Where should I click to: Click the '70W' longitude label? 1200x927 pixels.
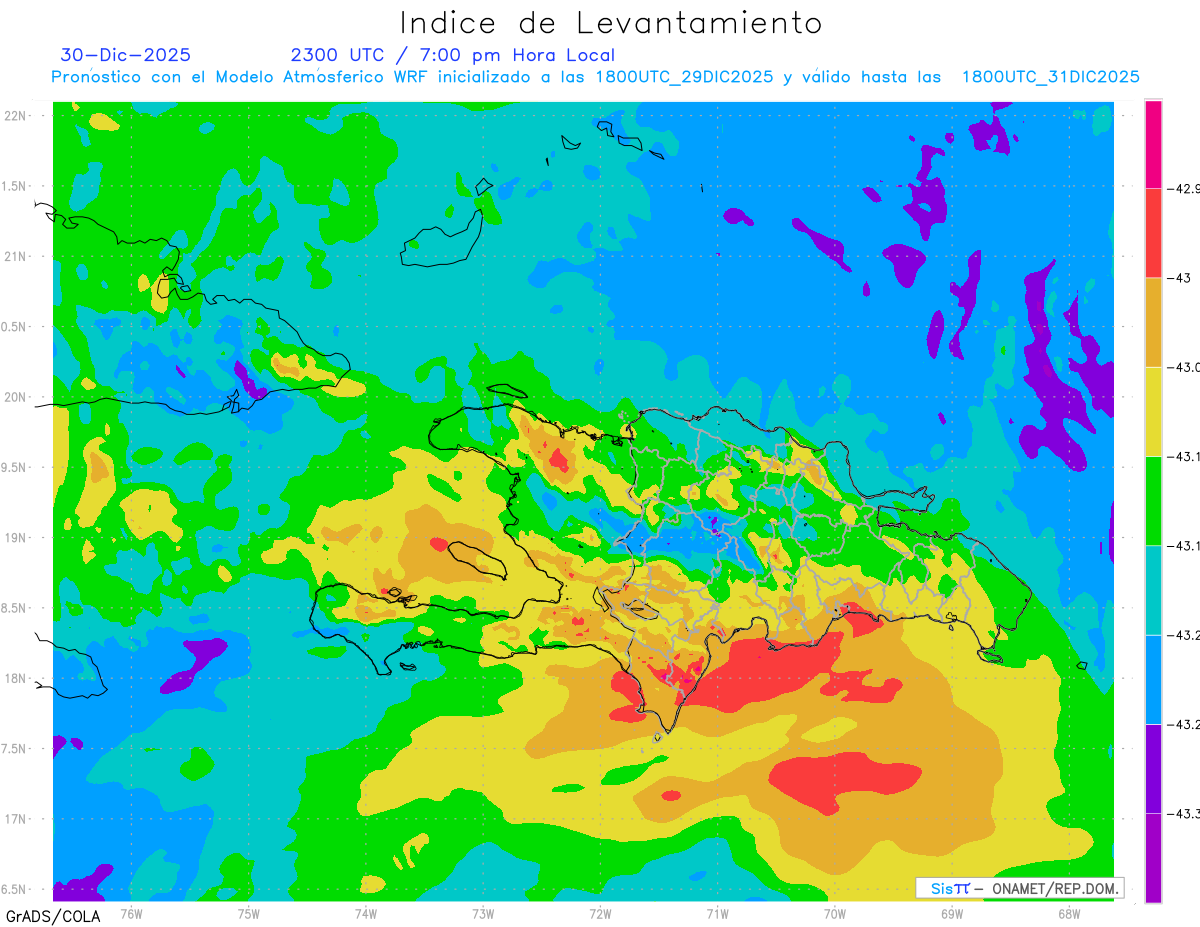(x=835, y=913)
